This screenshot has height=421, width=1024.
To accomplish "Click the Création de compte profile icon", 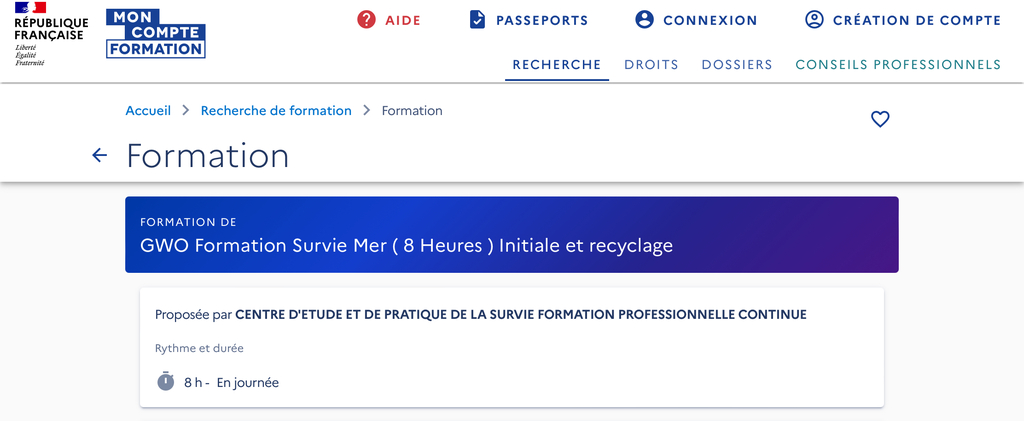I will [x=814, y=20].
